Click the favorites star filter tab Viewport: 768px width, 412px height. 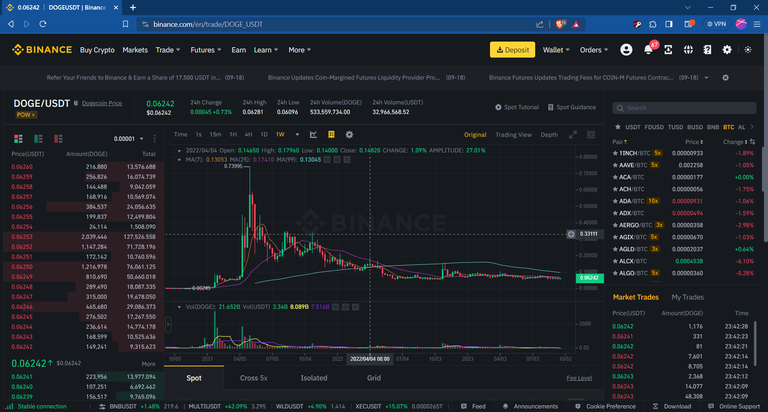618,127
